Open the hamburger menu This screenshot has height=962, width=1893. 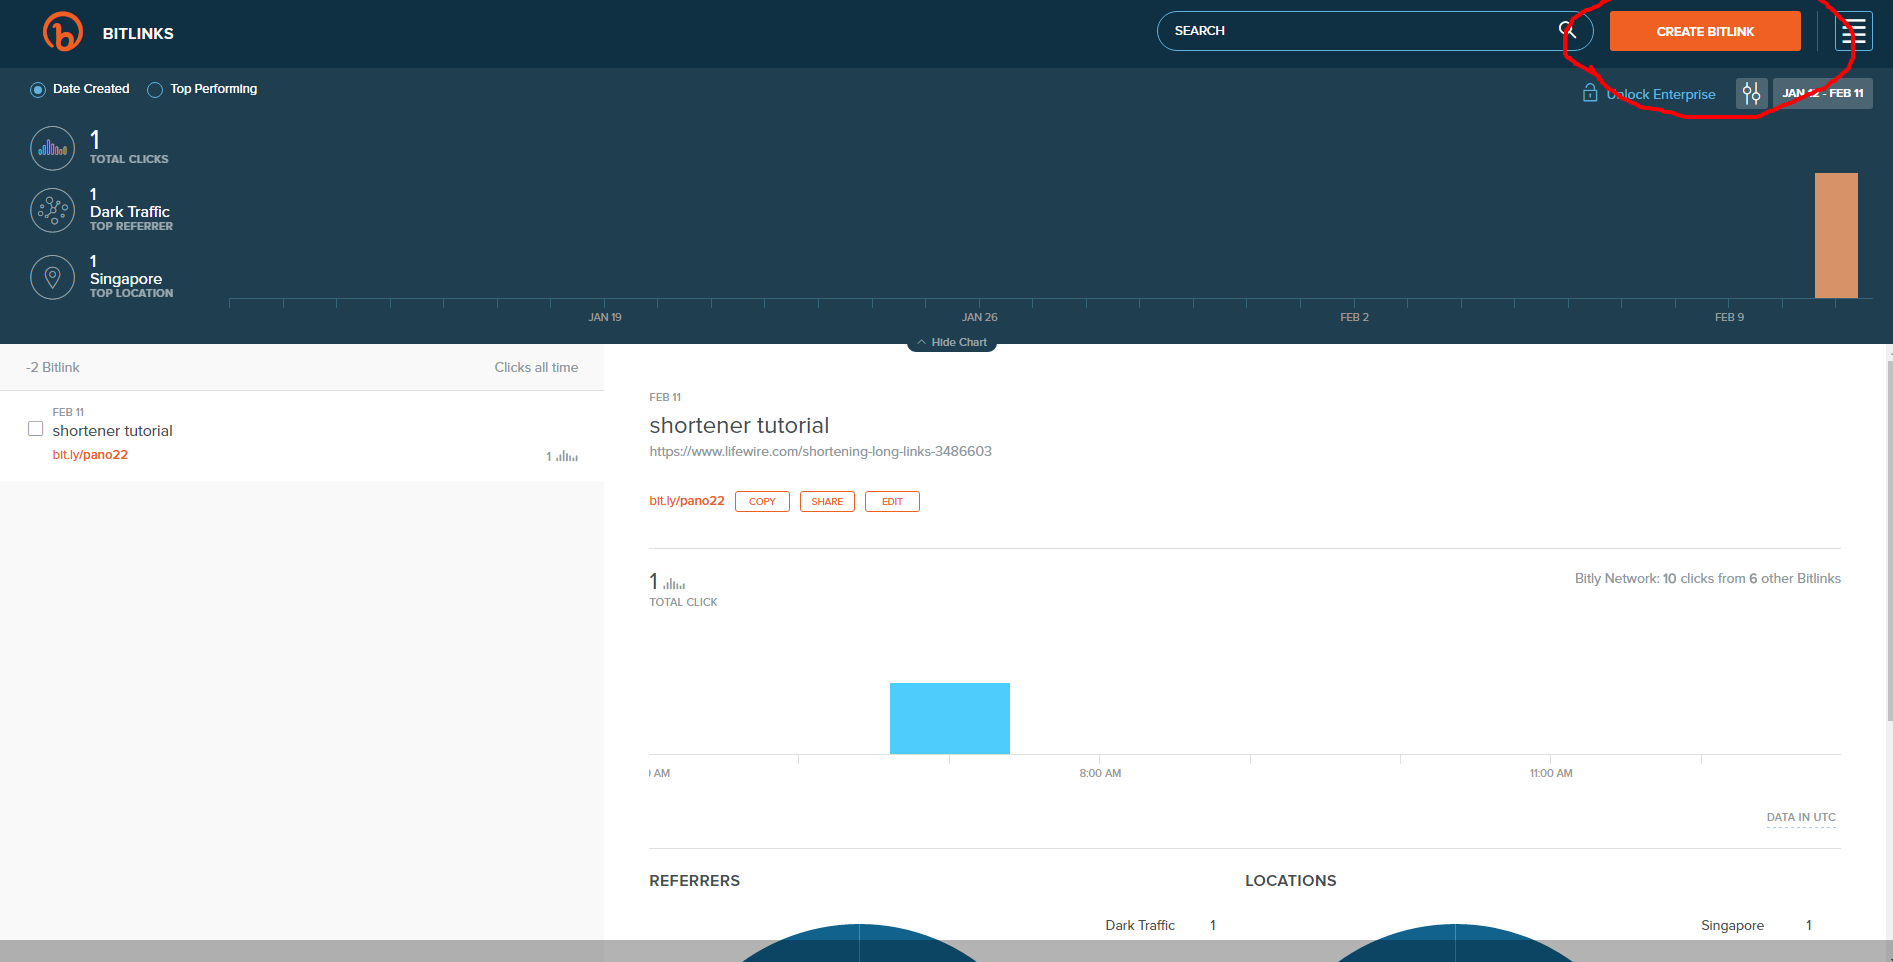coord(1853,32)
